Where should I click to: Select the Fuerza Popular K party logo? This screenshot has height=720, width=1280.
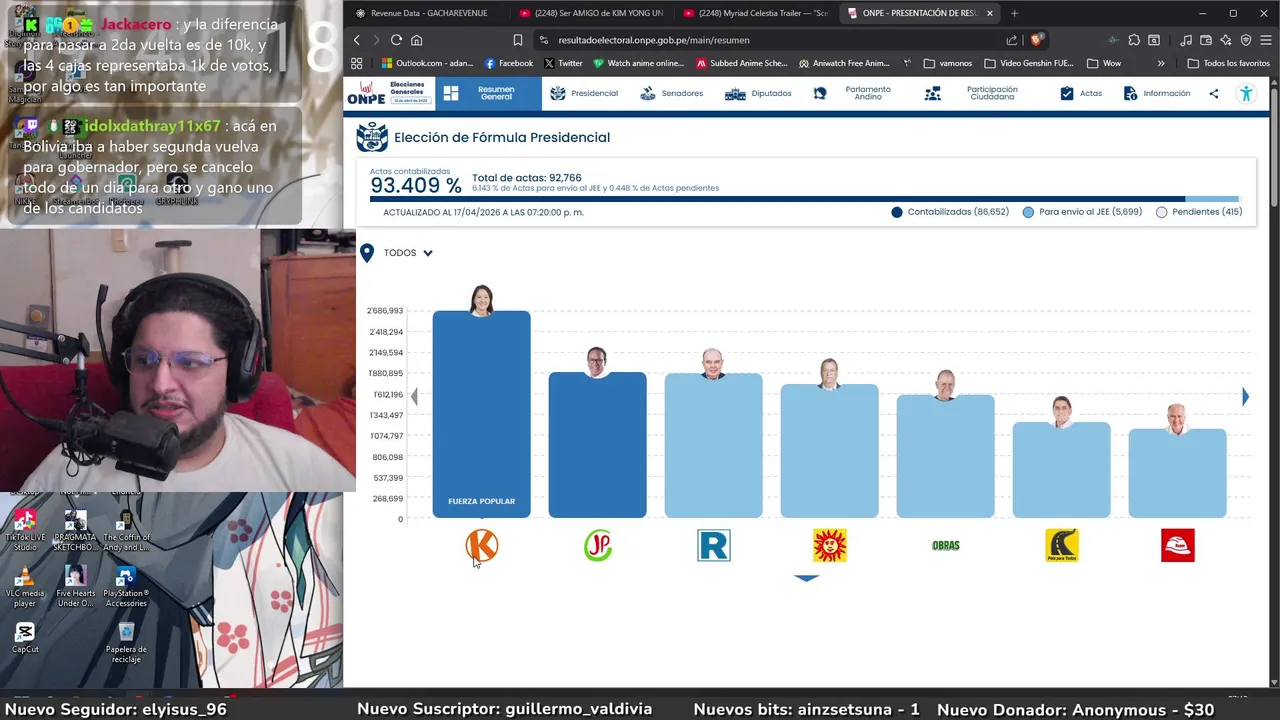482,545
